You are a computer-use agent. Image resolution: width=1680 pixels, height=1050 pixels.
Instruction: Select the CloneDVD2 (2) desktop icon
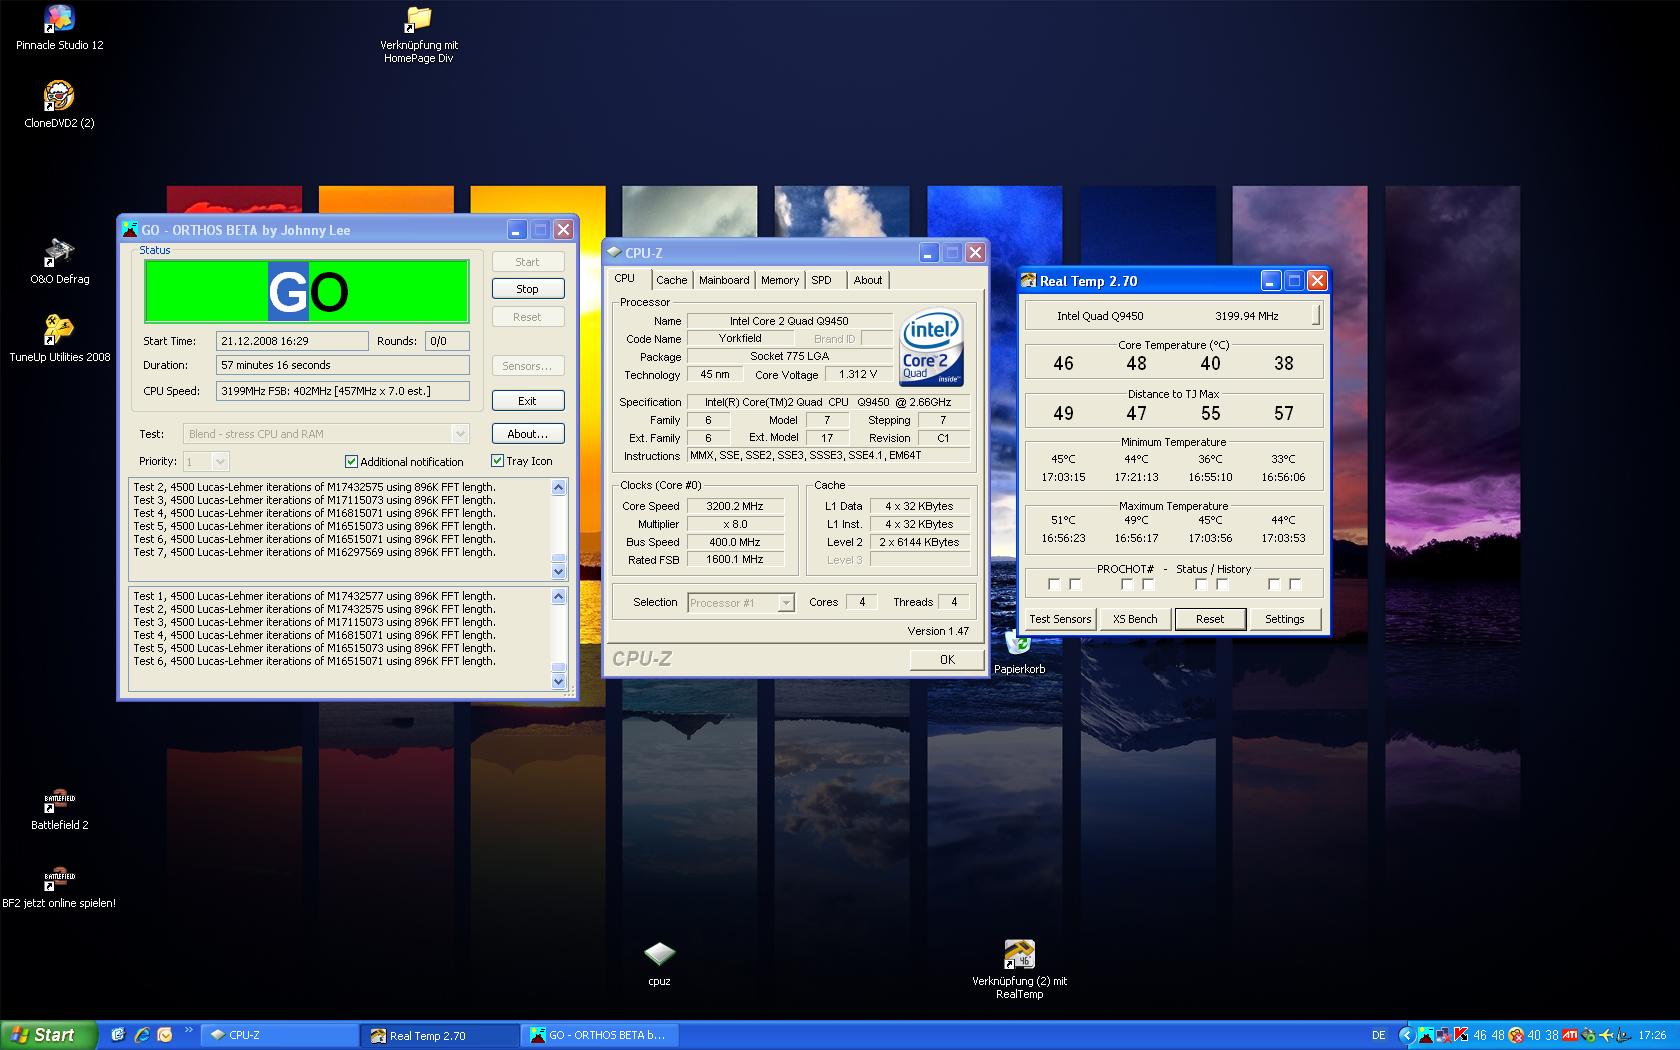tap(59, 105)
